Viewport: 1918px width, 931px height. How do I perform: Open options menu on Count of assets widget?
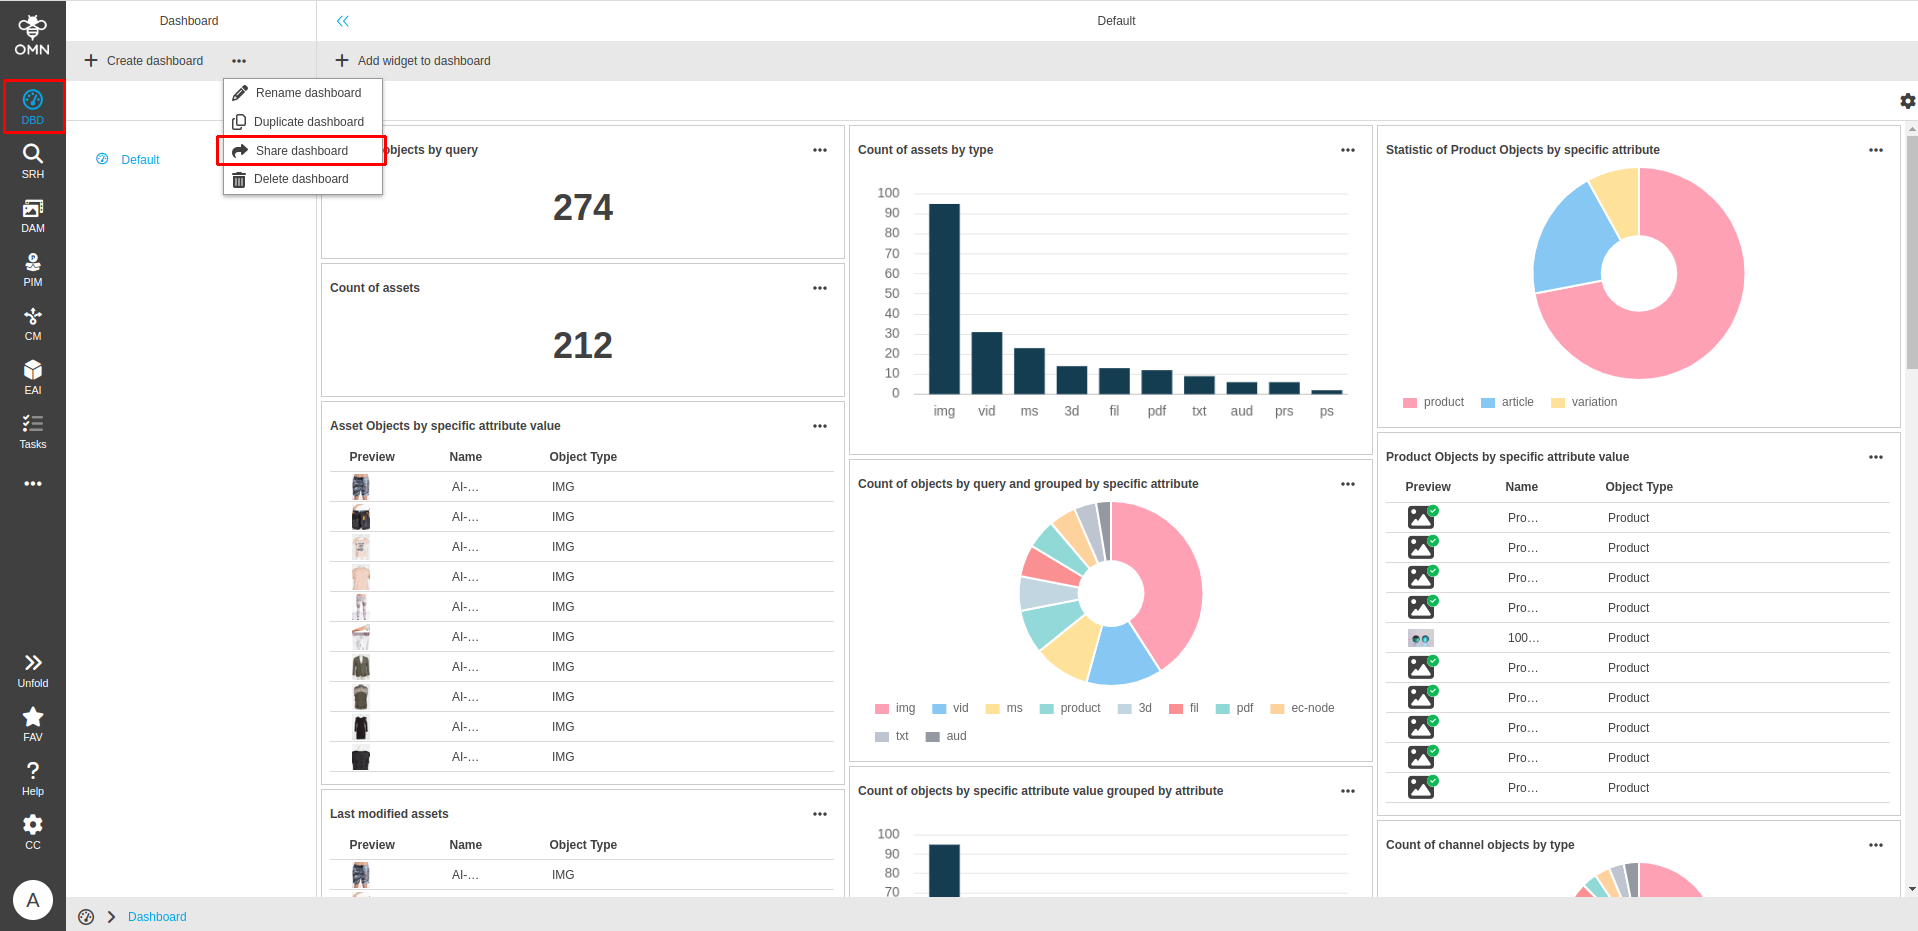819,288
